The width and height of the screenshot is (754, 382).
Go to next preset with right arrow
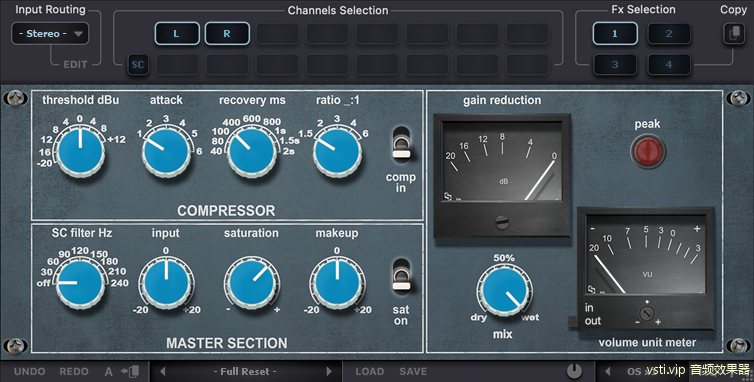(x=329, y=371)
